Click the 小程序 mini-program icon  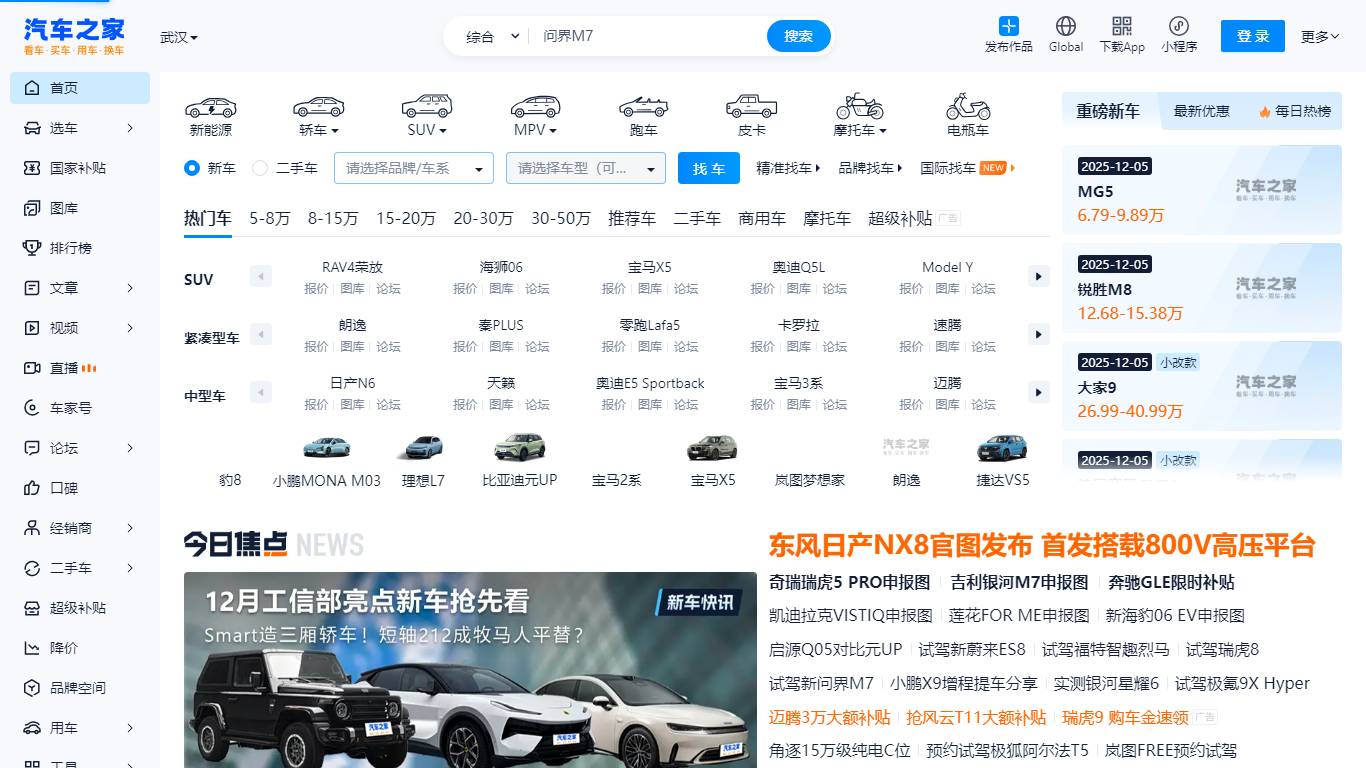click(1179, 36)
